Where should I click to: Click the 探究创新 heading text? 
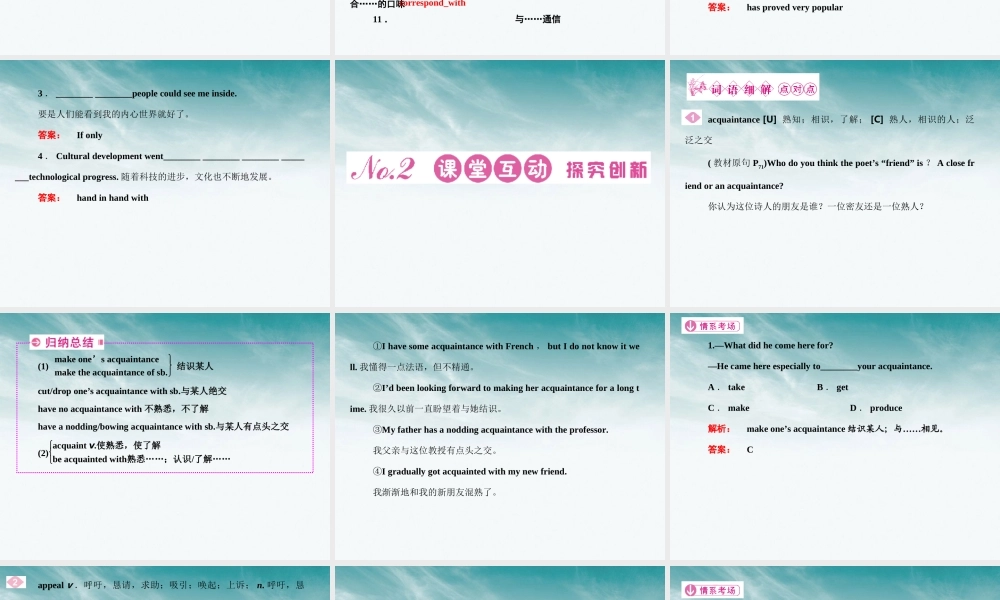[606, 170]
